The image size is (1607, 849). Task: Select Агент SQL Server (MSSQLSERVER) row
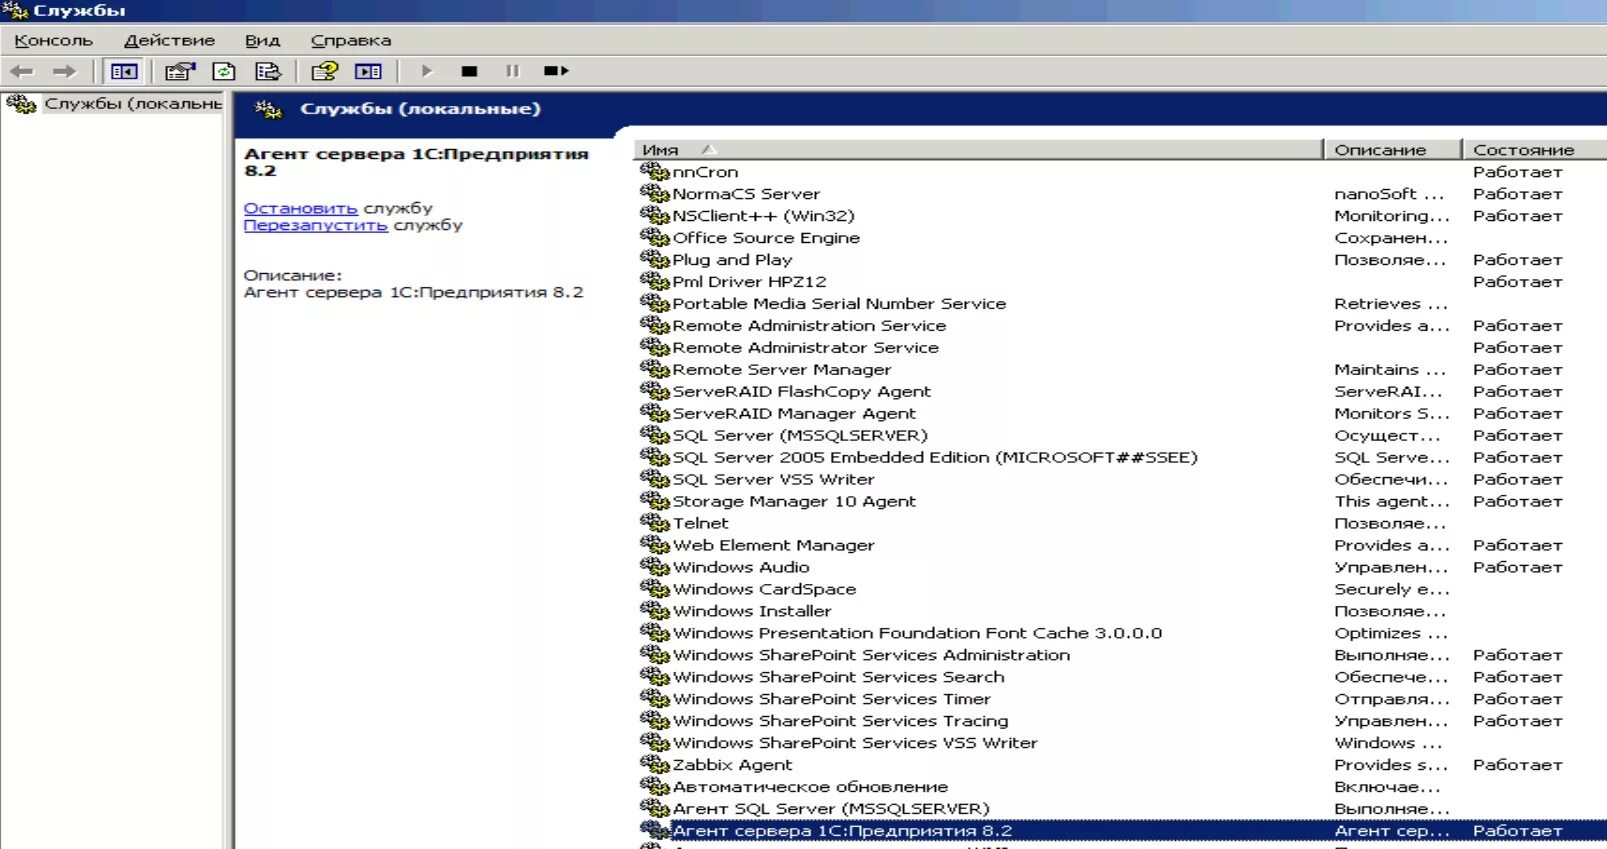[x=1120, y=808]
